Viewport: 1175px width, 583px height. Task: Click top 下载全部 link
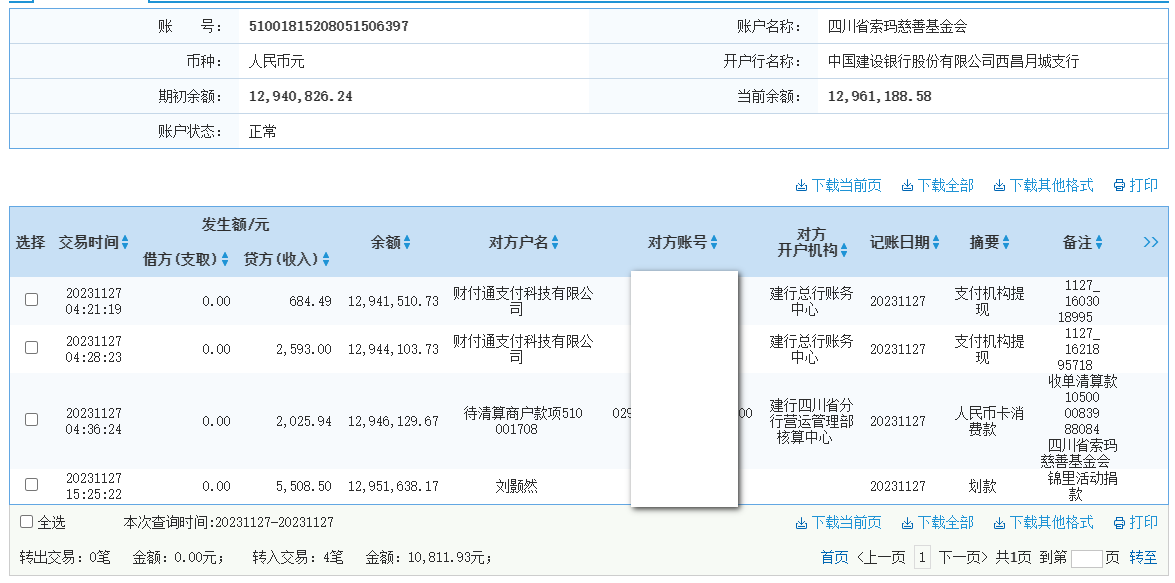coord(937,185)
